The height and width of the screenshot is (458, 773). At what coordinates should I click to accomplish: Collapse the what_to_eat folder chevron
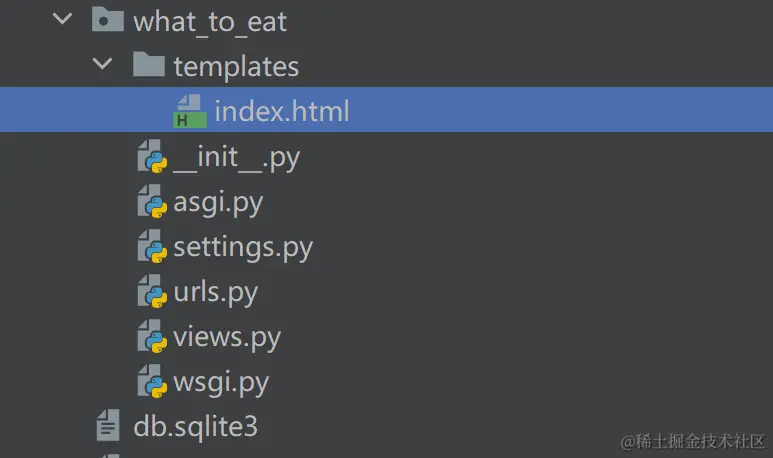point(63,19)
